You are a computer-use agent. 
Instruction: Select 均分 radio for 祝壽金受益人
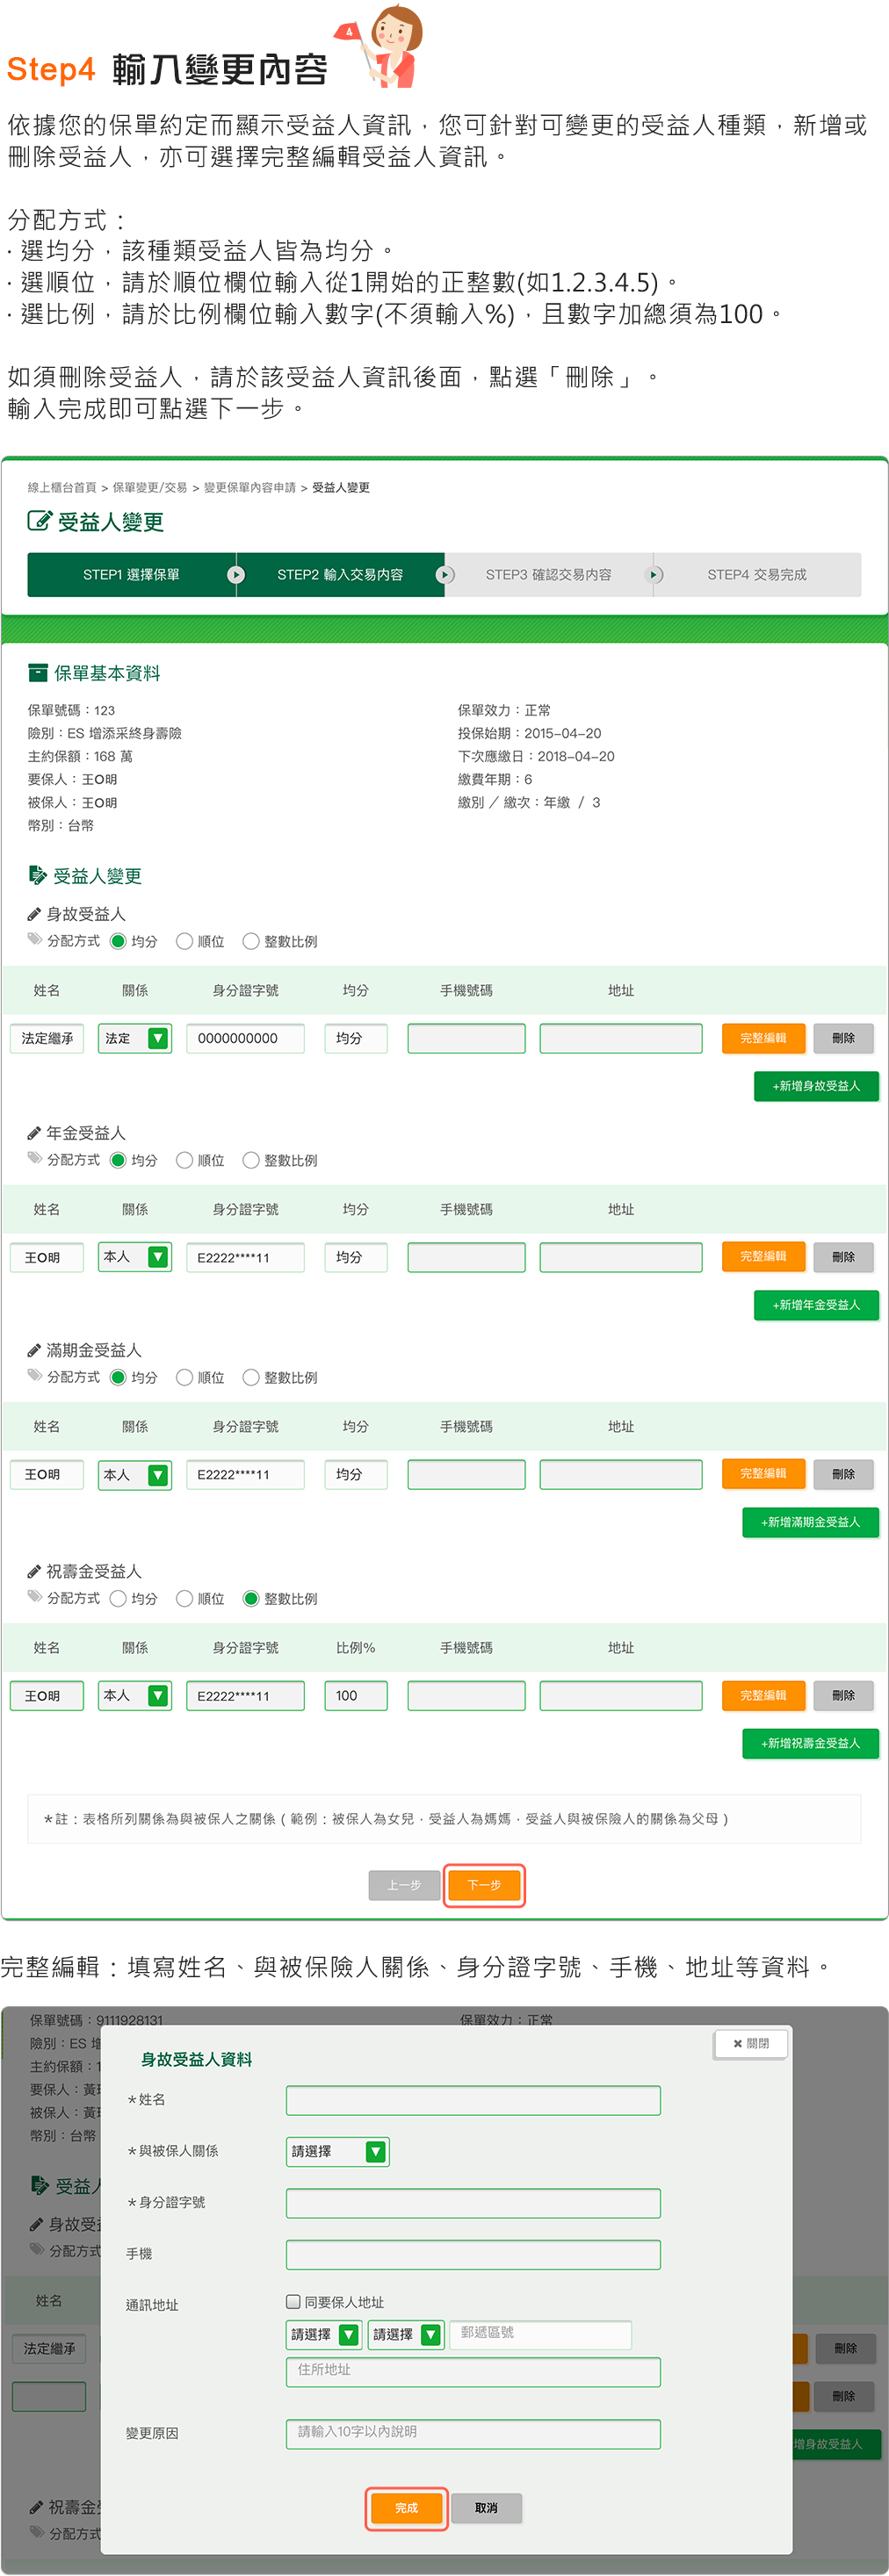point(118,1598)
